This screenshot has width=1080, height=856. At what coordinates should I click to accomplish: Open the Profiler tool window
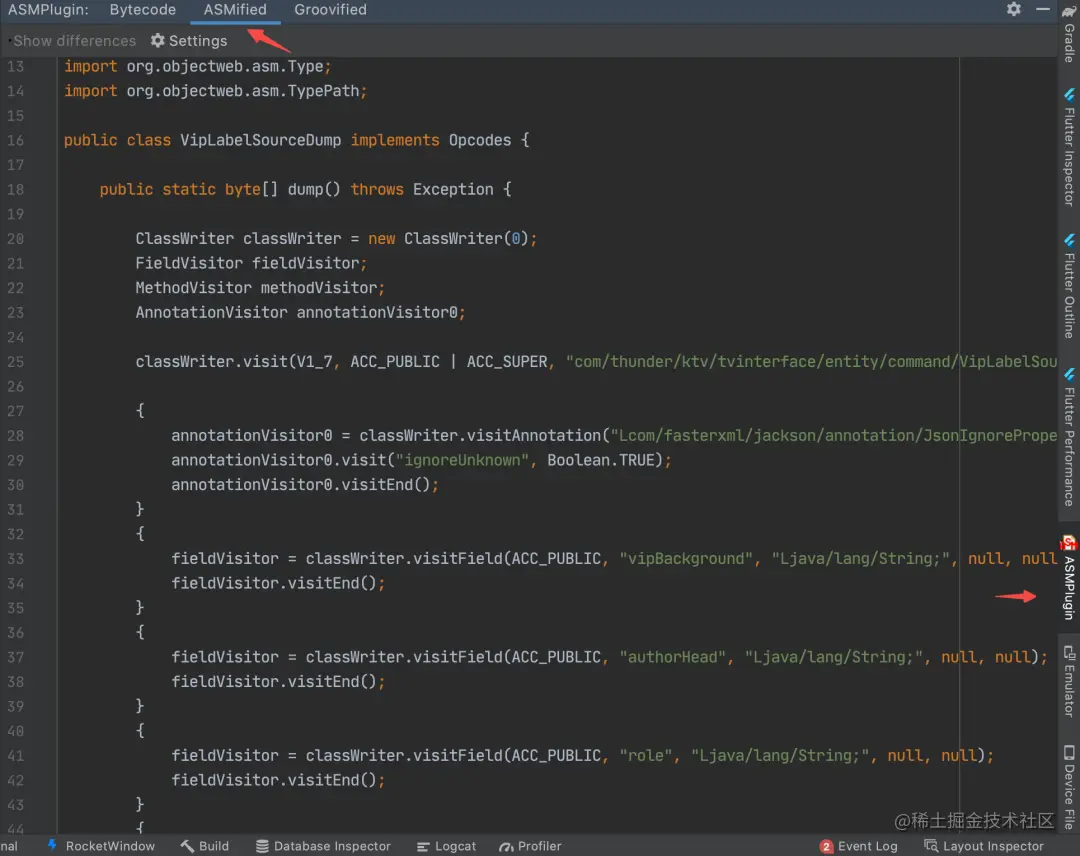(530, 846)
